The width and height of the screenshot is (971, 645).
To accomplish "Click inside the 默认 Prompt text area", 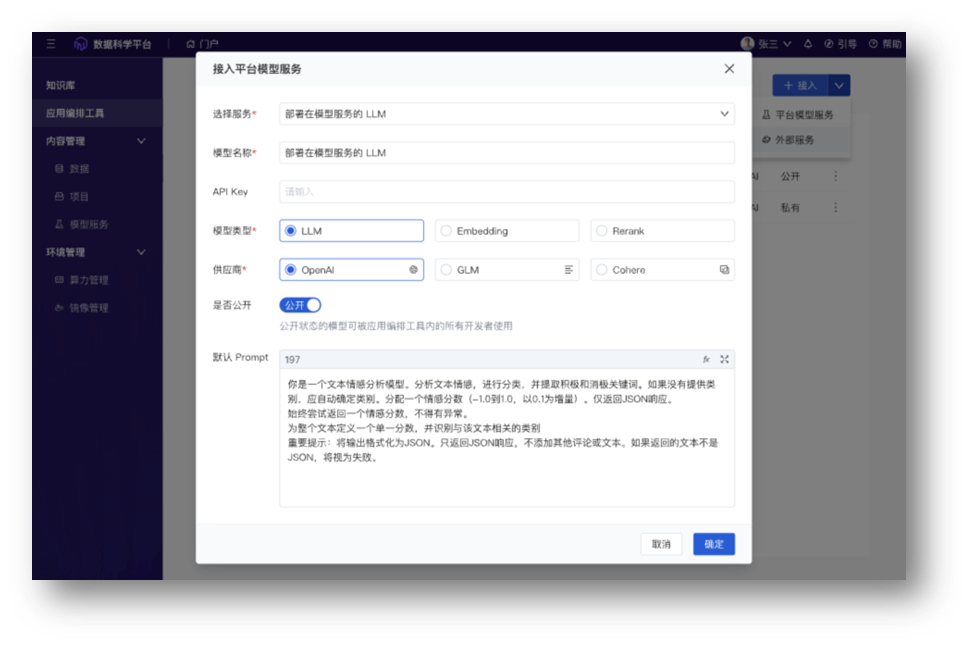I will click(507, 438).
